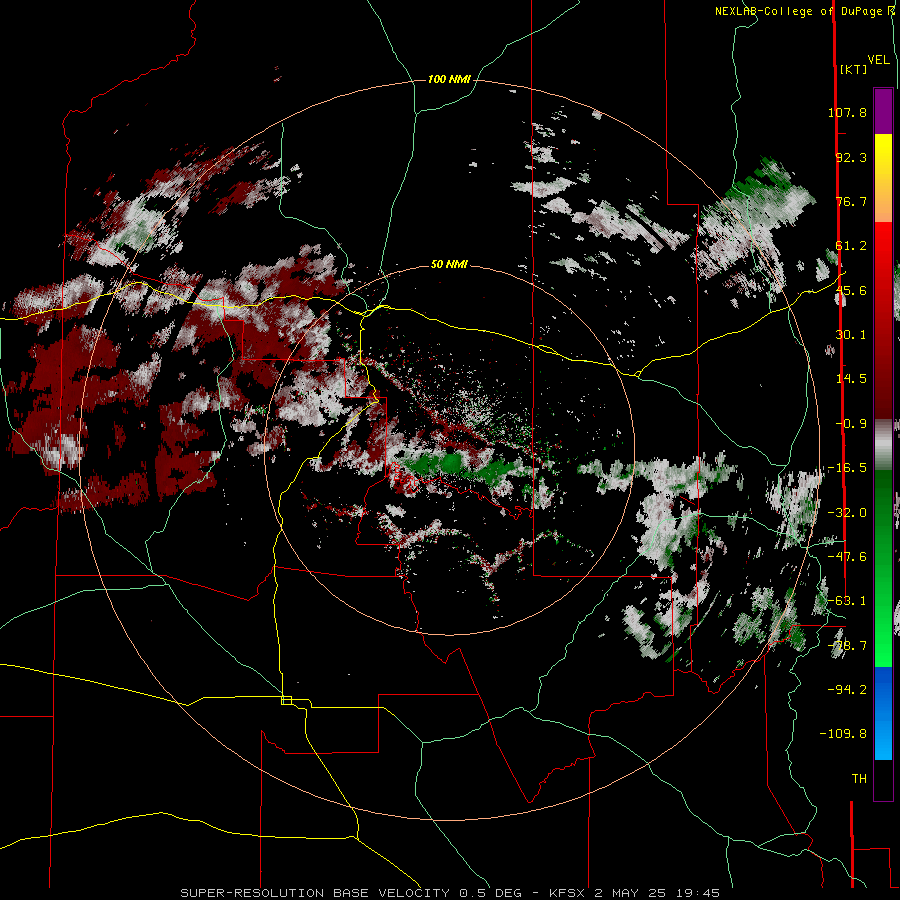
Task: Click the 76.7 value on velocity scale
Action: point(851,201)
